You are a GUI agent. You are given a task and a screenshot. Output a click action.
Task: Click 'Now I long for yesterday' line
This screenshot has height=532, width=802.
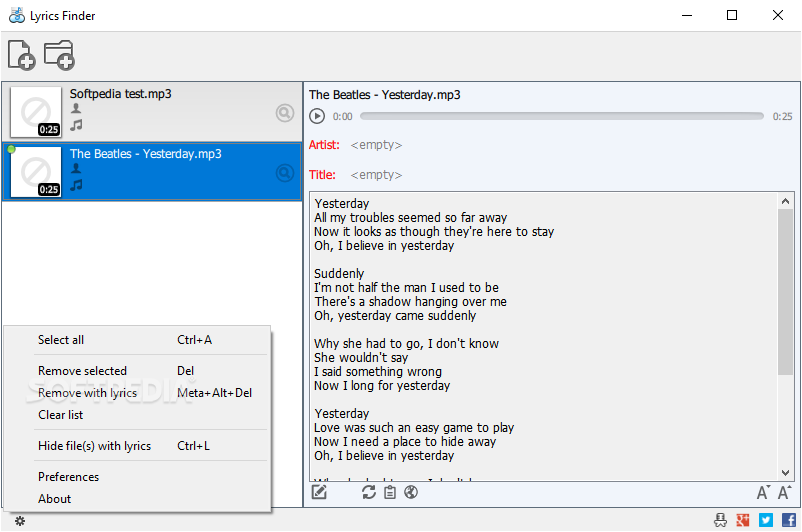pyautogui.click(x=382, y=385)
